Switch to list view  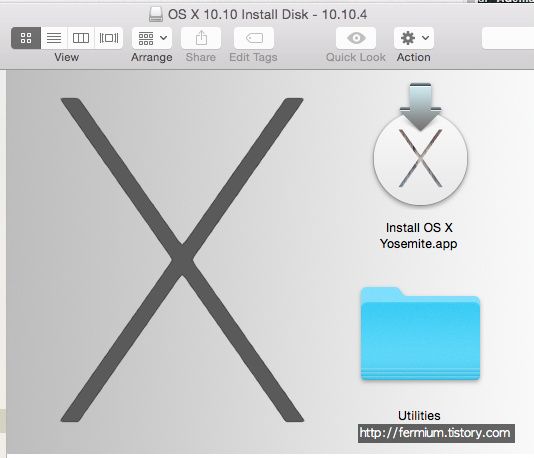(54, 38)
